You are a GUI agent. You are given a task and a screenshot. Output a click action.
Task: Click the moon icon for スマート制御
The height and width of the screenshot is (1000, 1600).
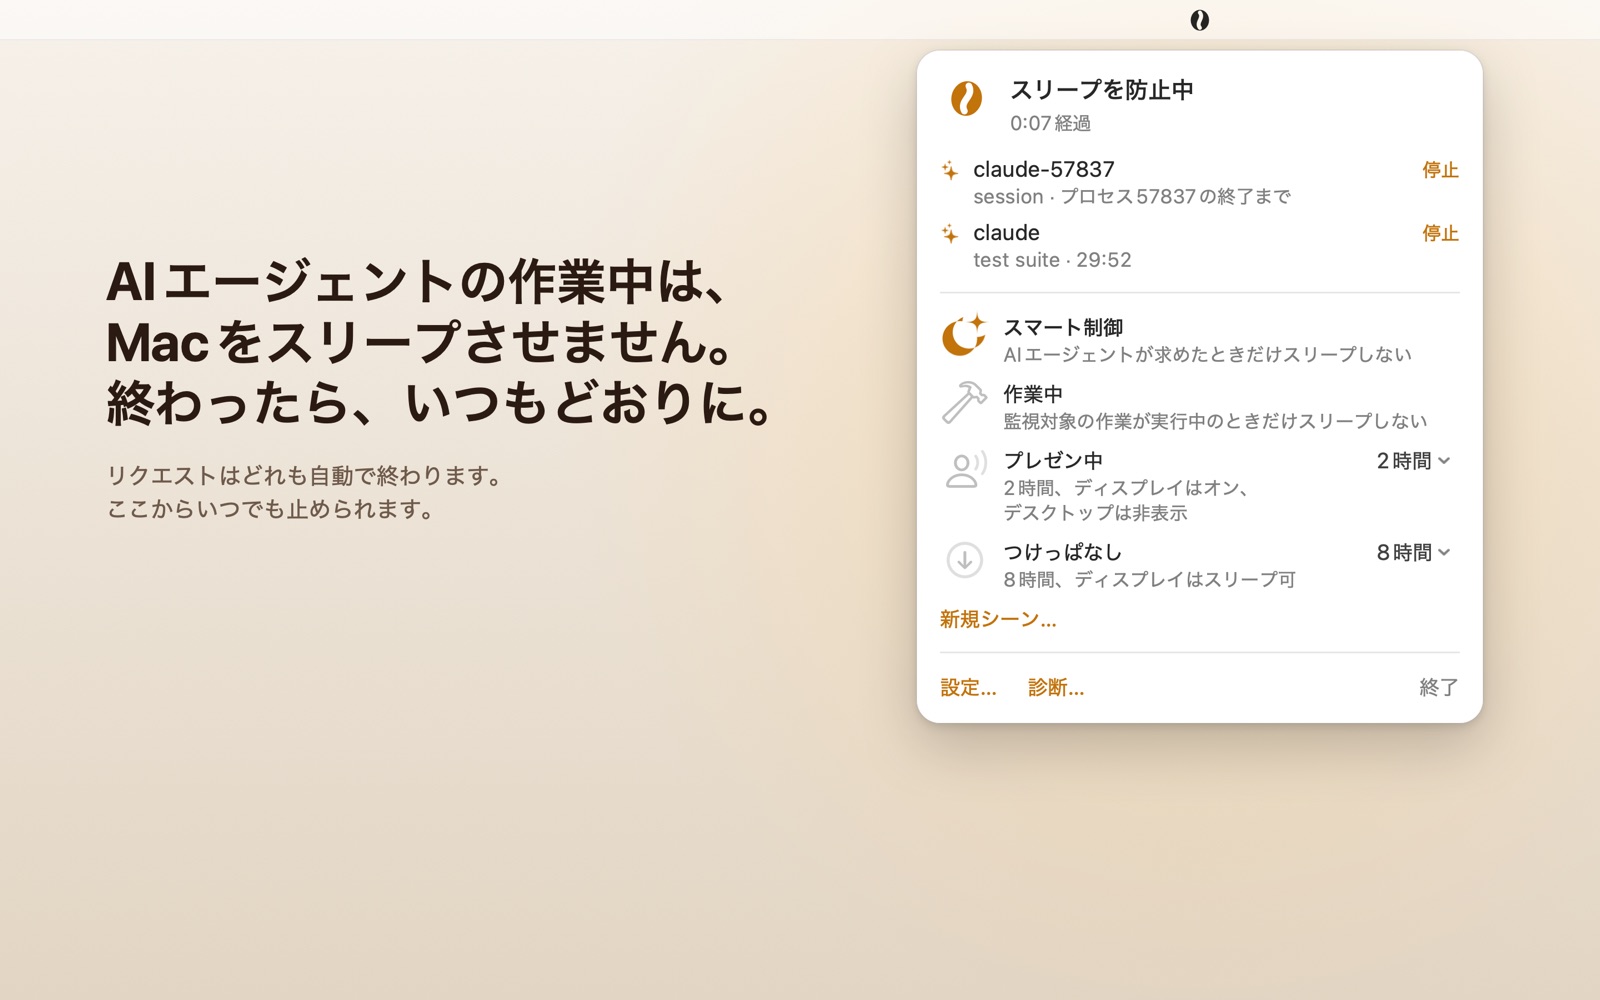[x=964, y=336]
